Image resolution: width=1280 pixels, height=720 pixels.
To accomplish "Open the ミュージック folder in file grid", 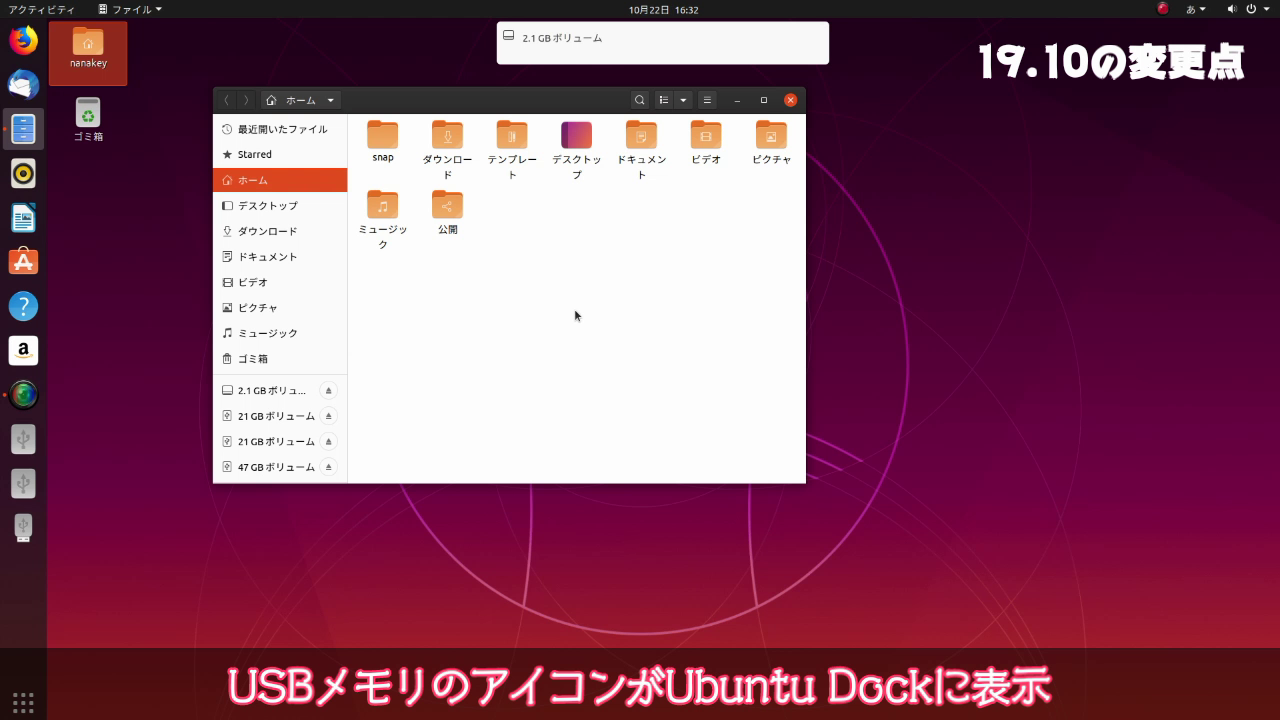I will click(382, 220).
